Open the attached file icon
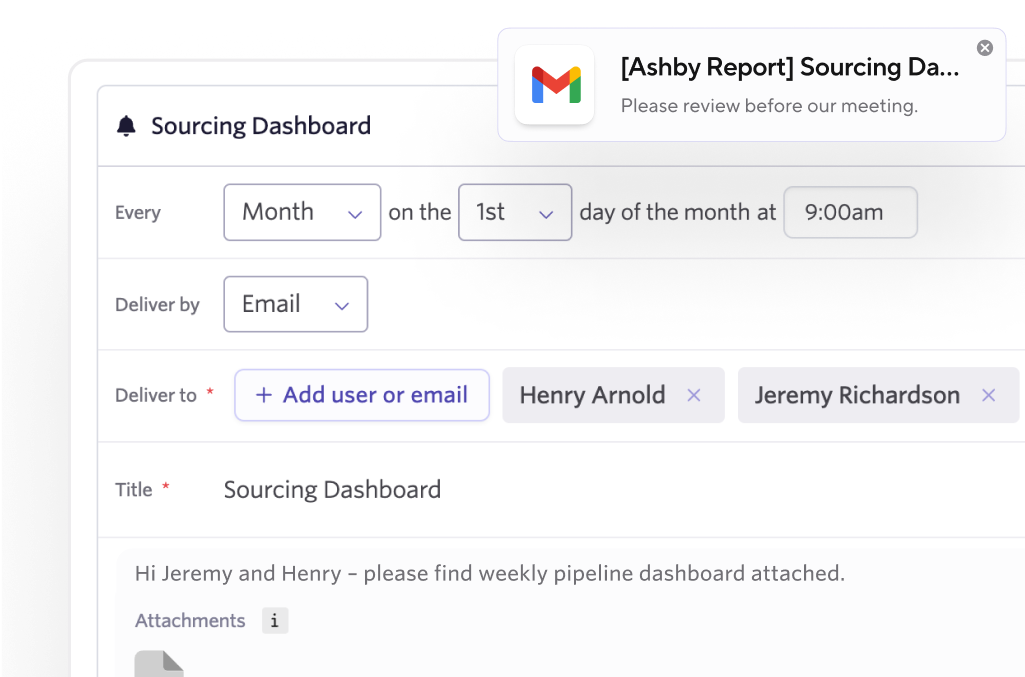Viewport: 1025px width, 677px height. [x=159, y=663]
